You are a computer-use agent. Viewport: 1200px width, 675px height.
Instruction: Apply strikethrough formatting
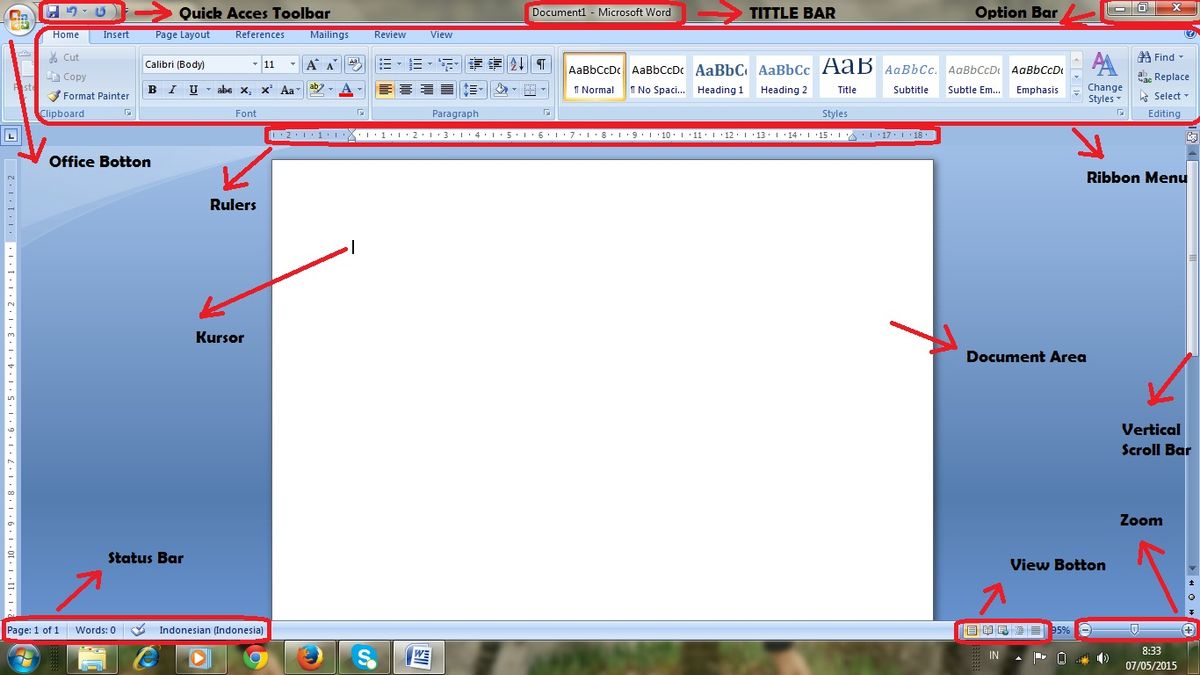(225, 90)
